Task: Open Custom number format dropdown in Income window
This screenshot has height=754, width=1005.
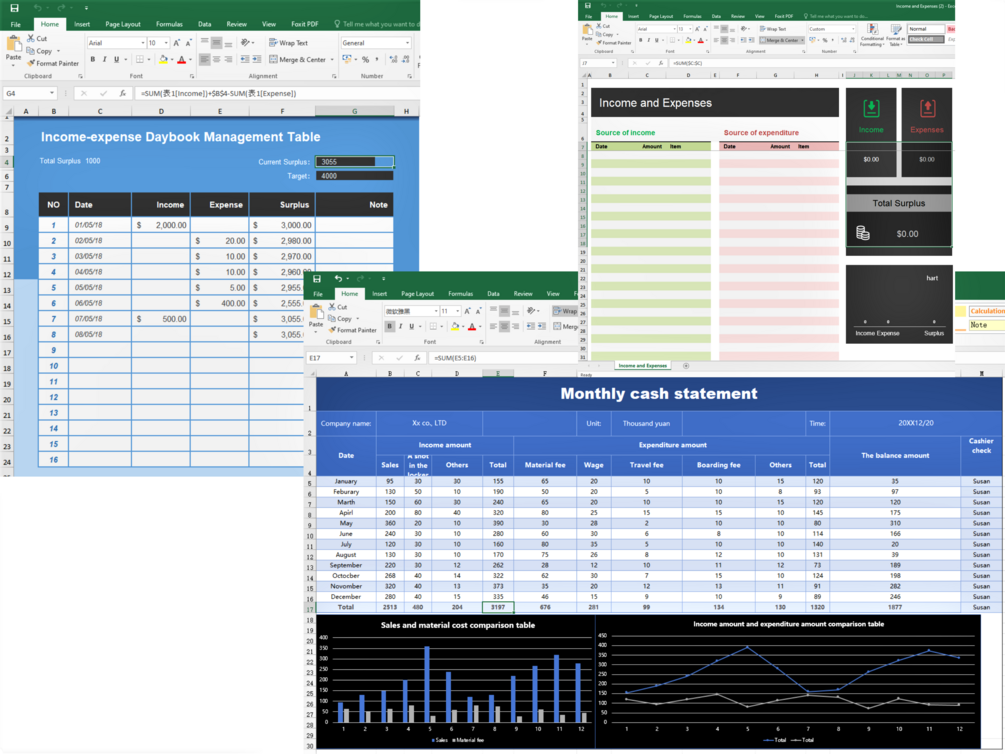Action: [853, 29]
